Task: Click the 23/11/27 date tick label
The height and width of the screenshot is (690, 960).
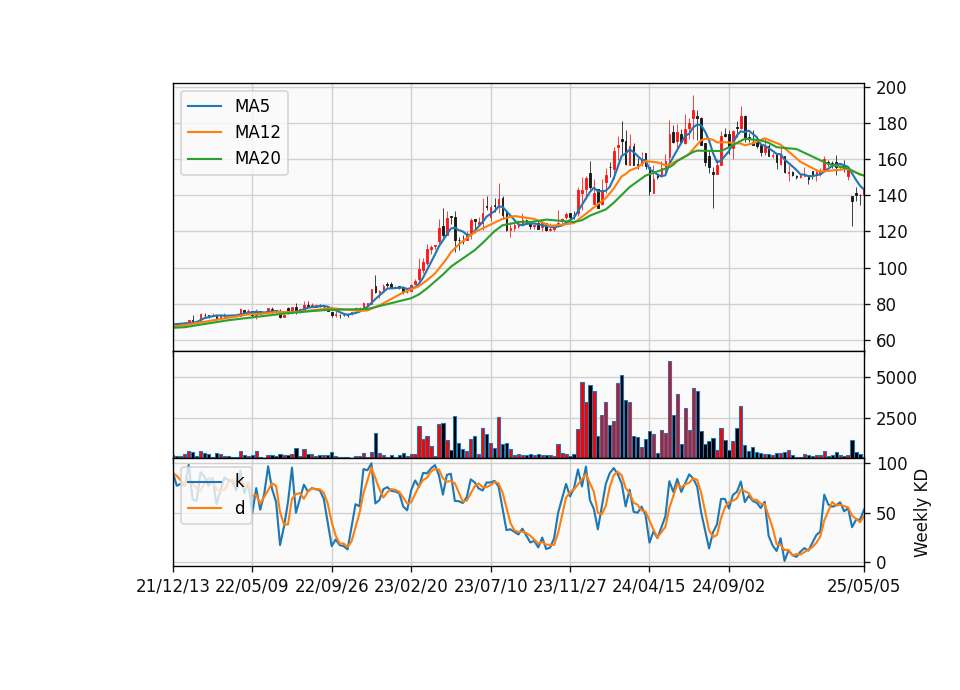Action: point(569,587)
